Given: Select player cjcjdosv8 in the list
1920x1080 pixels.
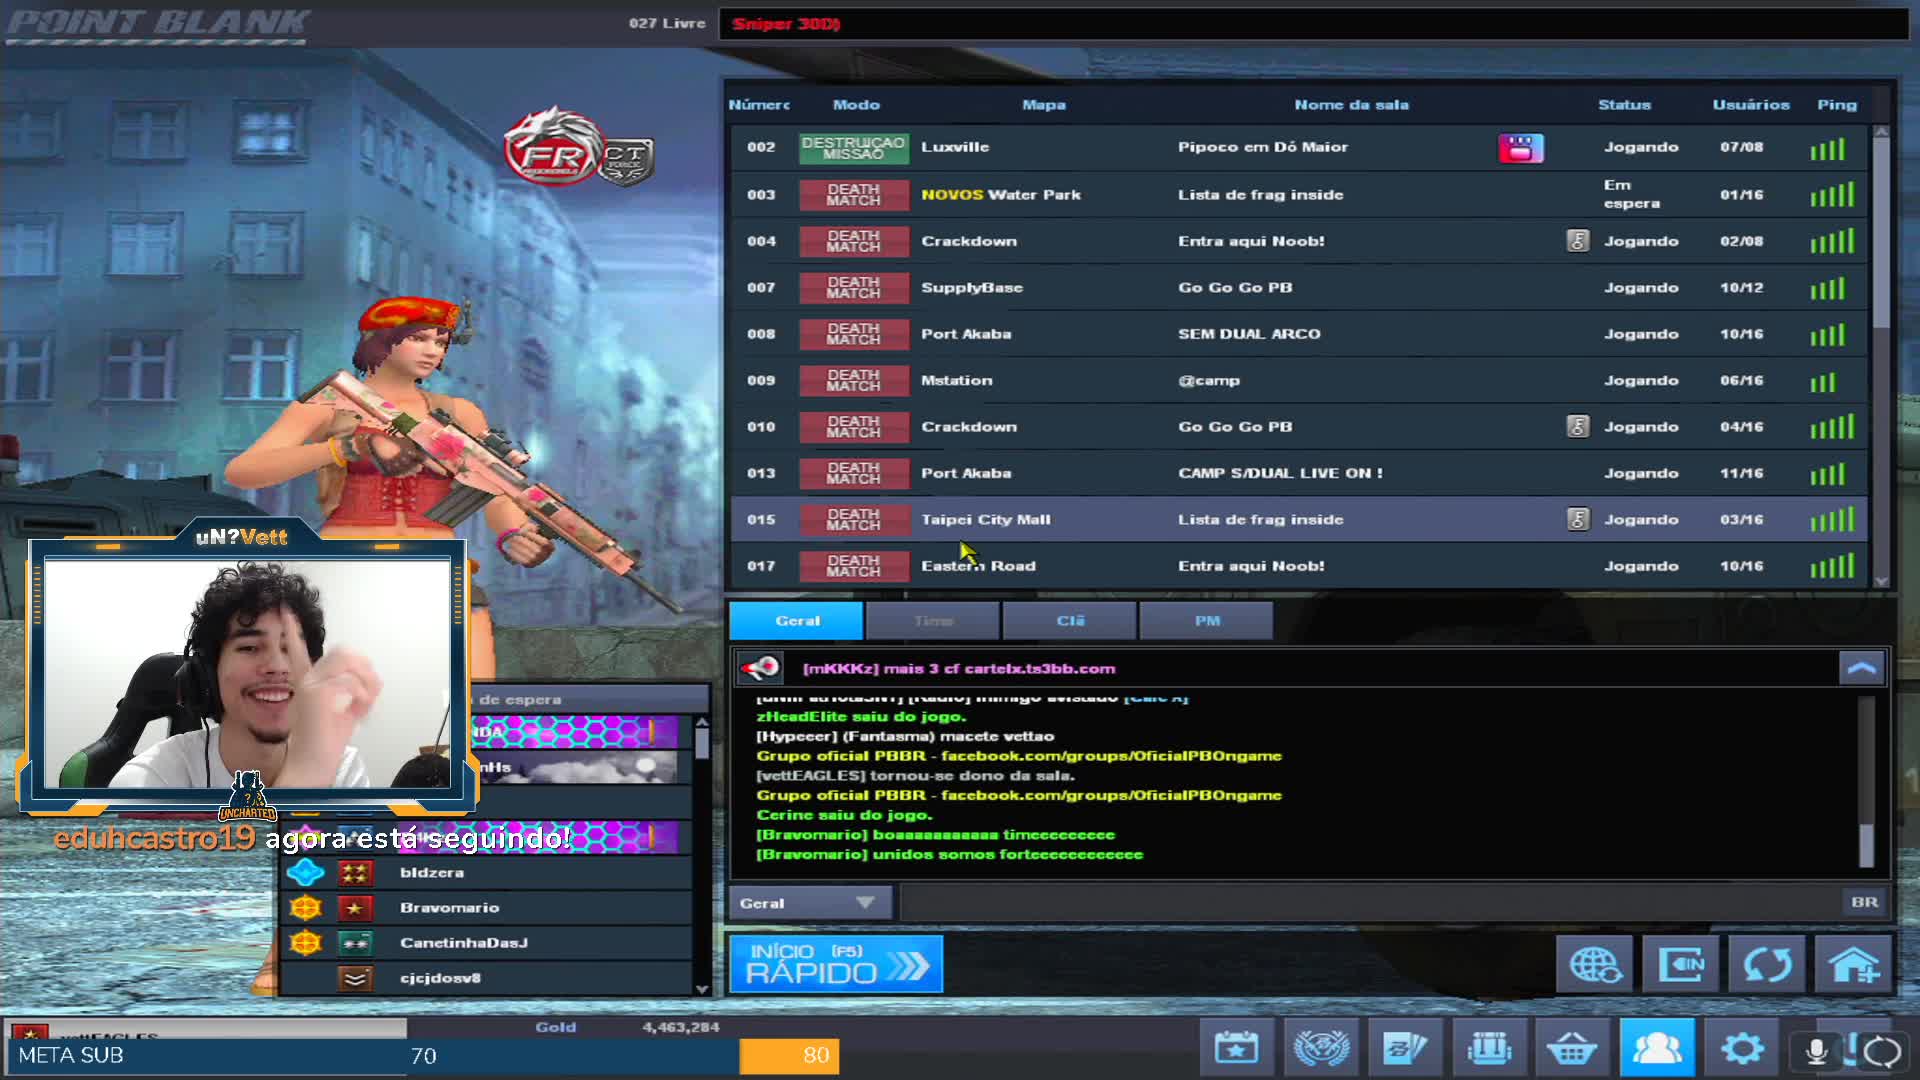Looking at the screenshot, I should point(486,978).
